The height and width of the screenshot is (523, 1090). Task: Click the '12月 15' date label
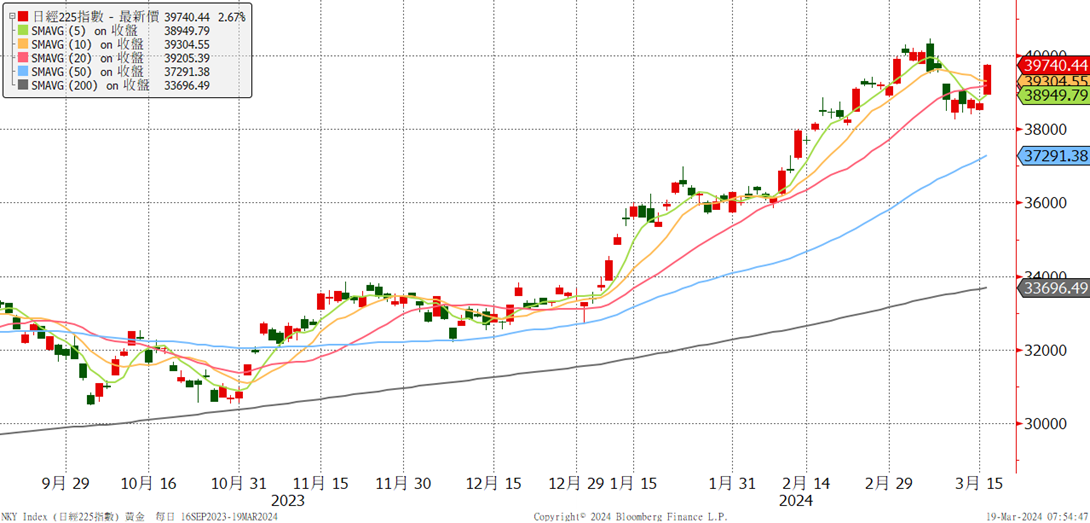pyautogui.click(x=494, y=483)
